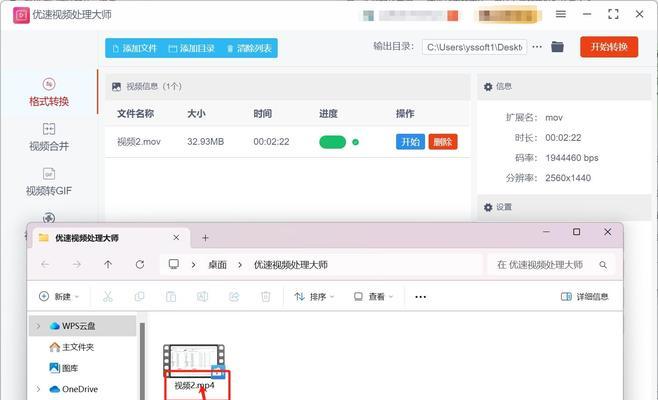Select the 视频2.mov file name cell
The height and width of the screenshot is (400, 658).
click(139, 142)
